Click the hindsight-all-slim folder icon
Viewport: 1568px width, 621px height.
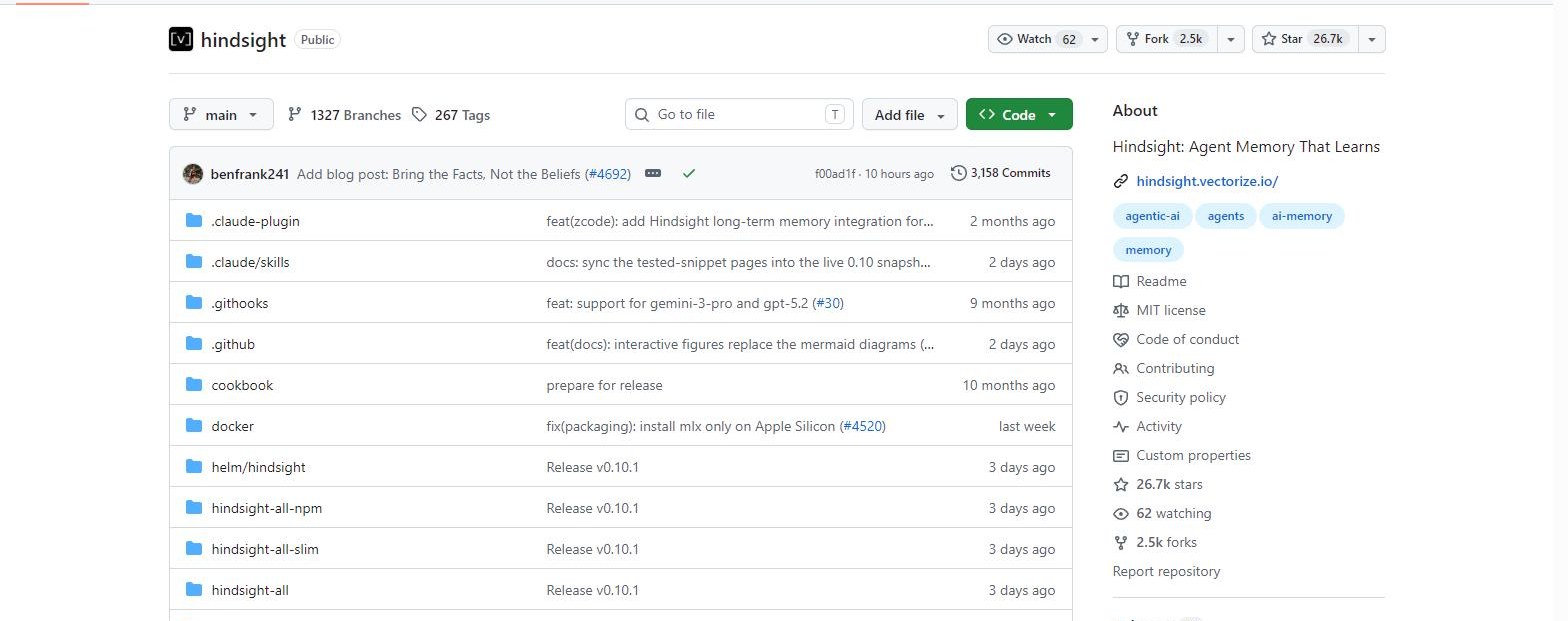click(x=194, y=549)
